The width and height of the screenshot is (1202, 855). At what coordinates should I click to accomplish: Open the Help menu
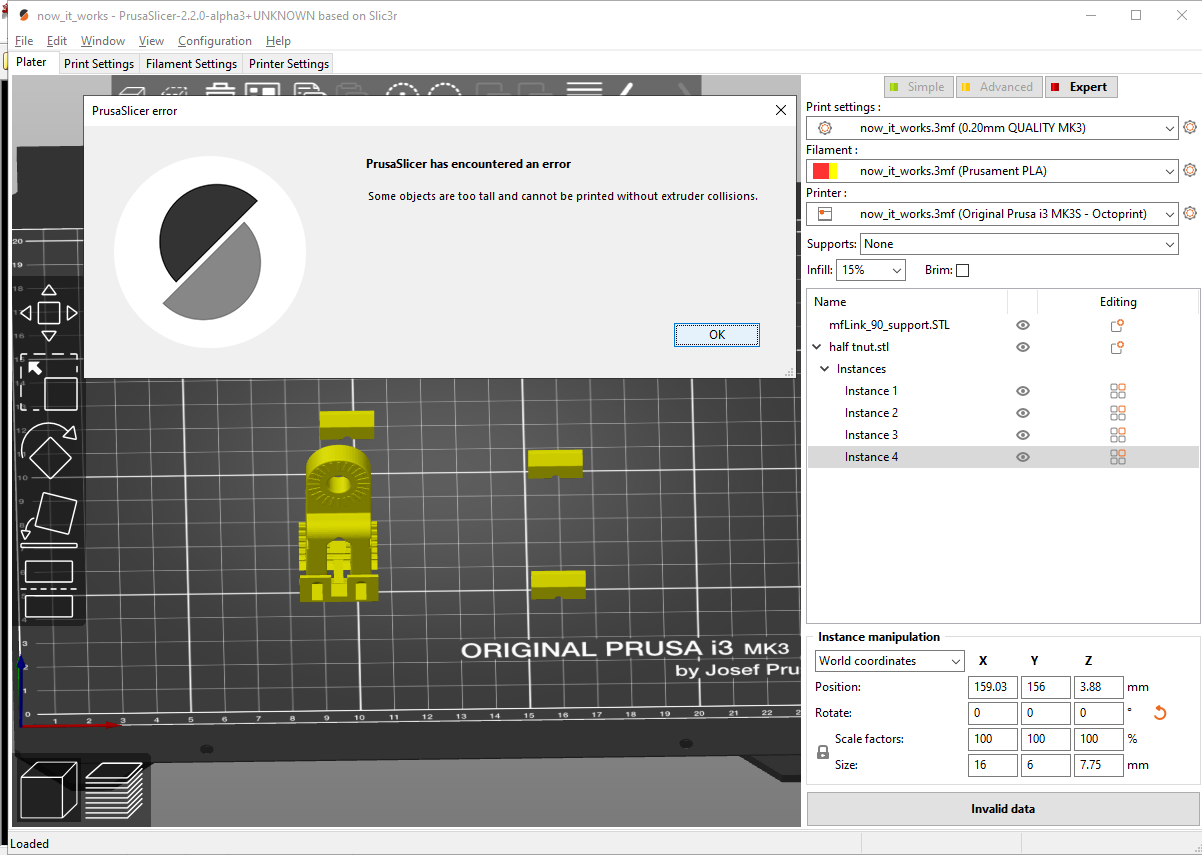[278, 41]
